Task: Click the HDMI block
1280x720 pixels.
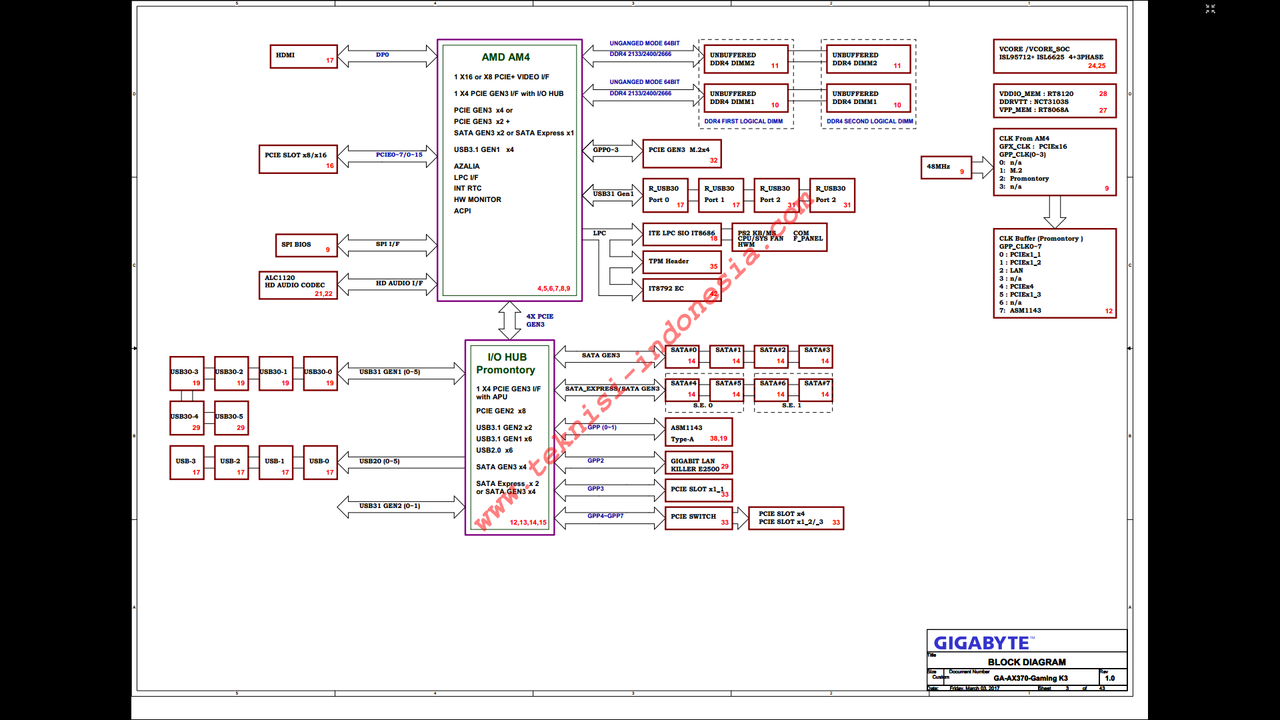Action: pos(304,56)
